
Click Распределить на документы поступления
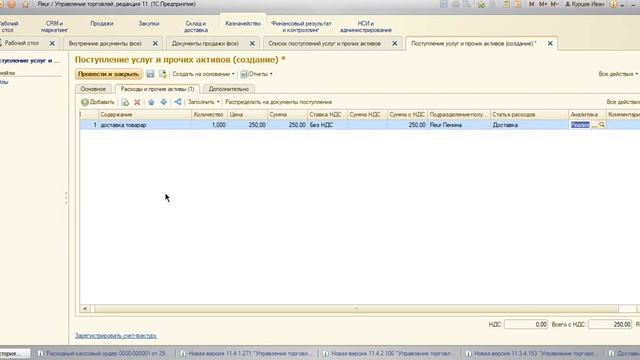[278, 102]
